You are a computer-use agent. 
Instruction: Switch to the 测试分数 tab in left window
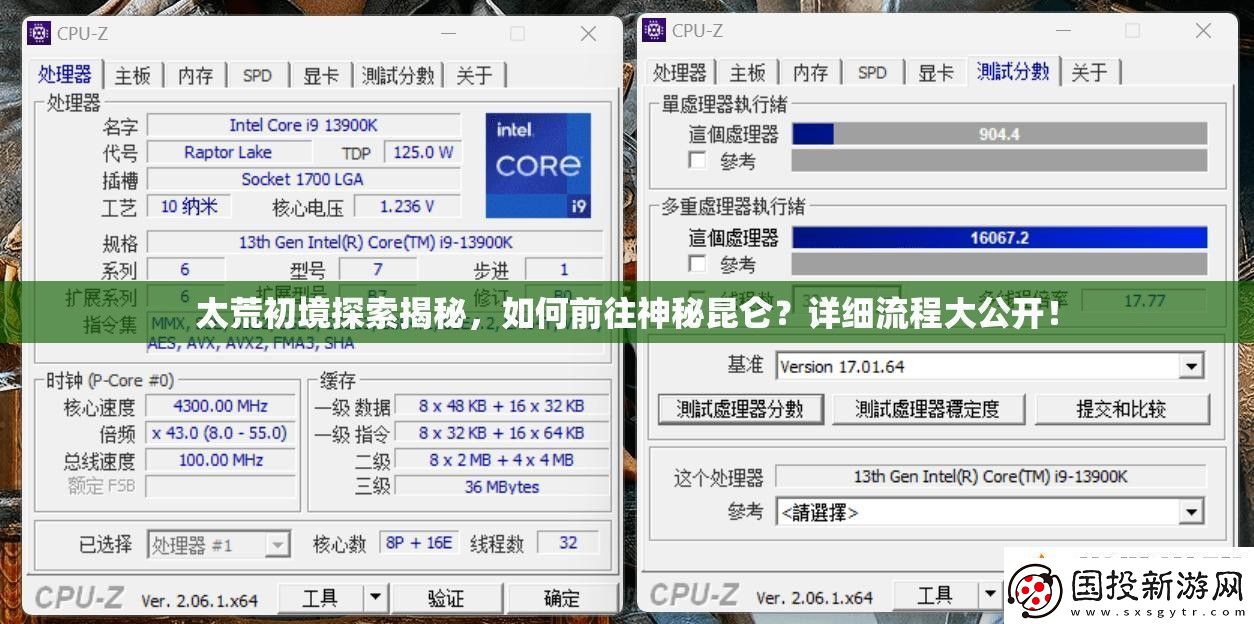pos(398,74)
